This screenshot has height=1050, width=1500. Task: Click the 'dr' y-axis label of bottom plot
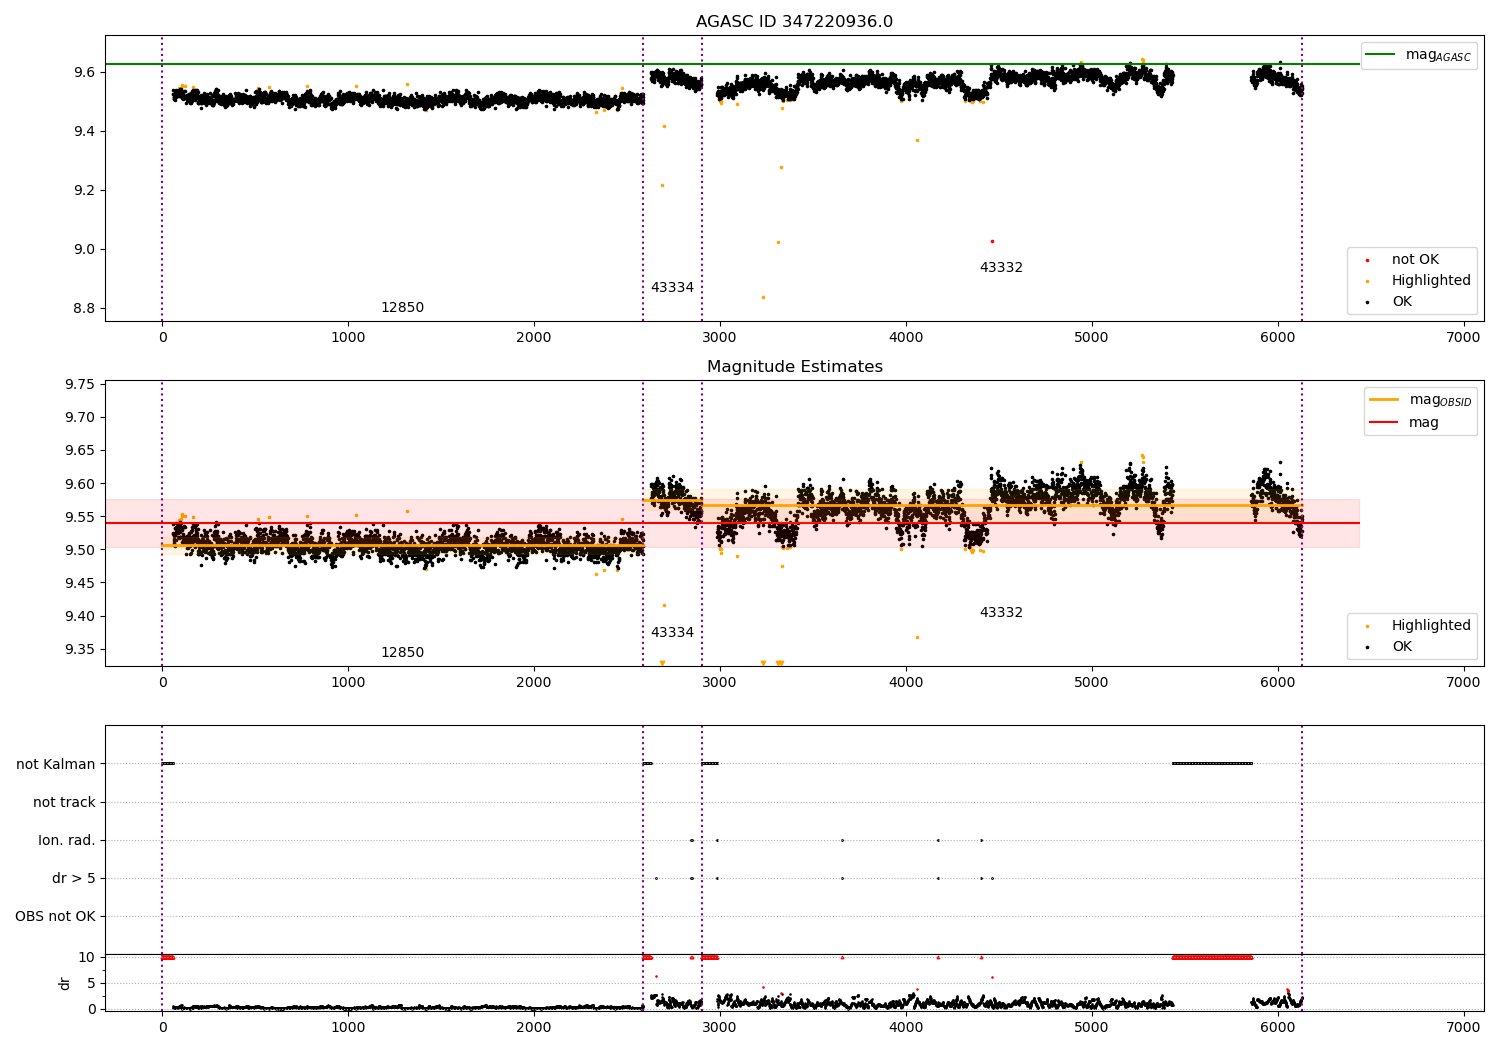[65, 983]
